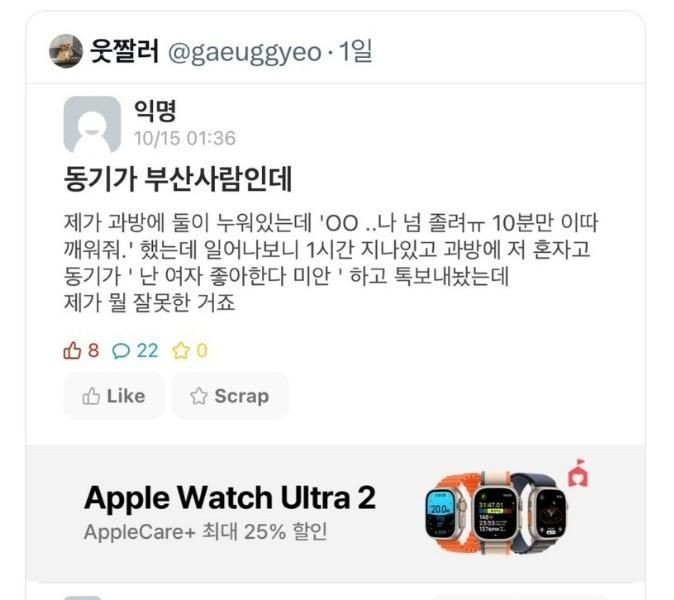
Task: Click the 웃짤러 display name
Action: coord(125,51)
